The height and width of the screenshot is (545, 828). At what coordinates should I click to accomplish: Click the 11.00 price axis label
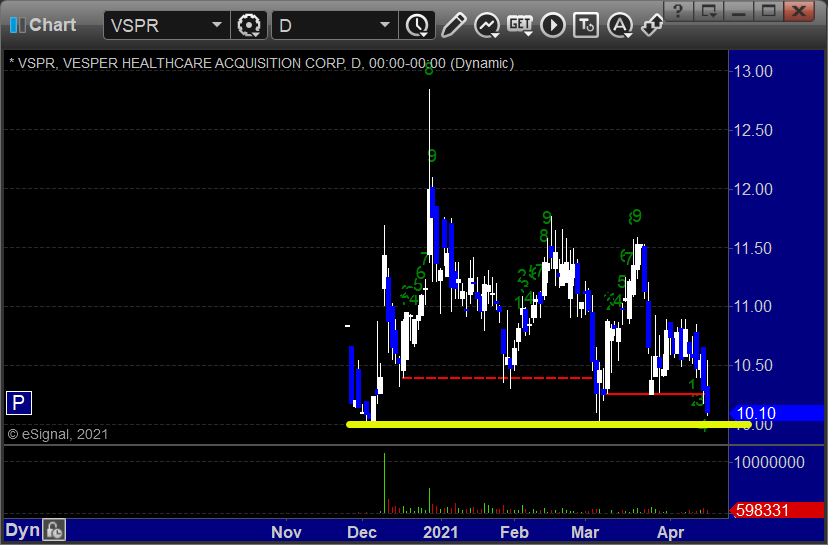[754, 306]
